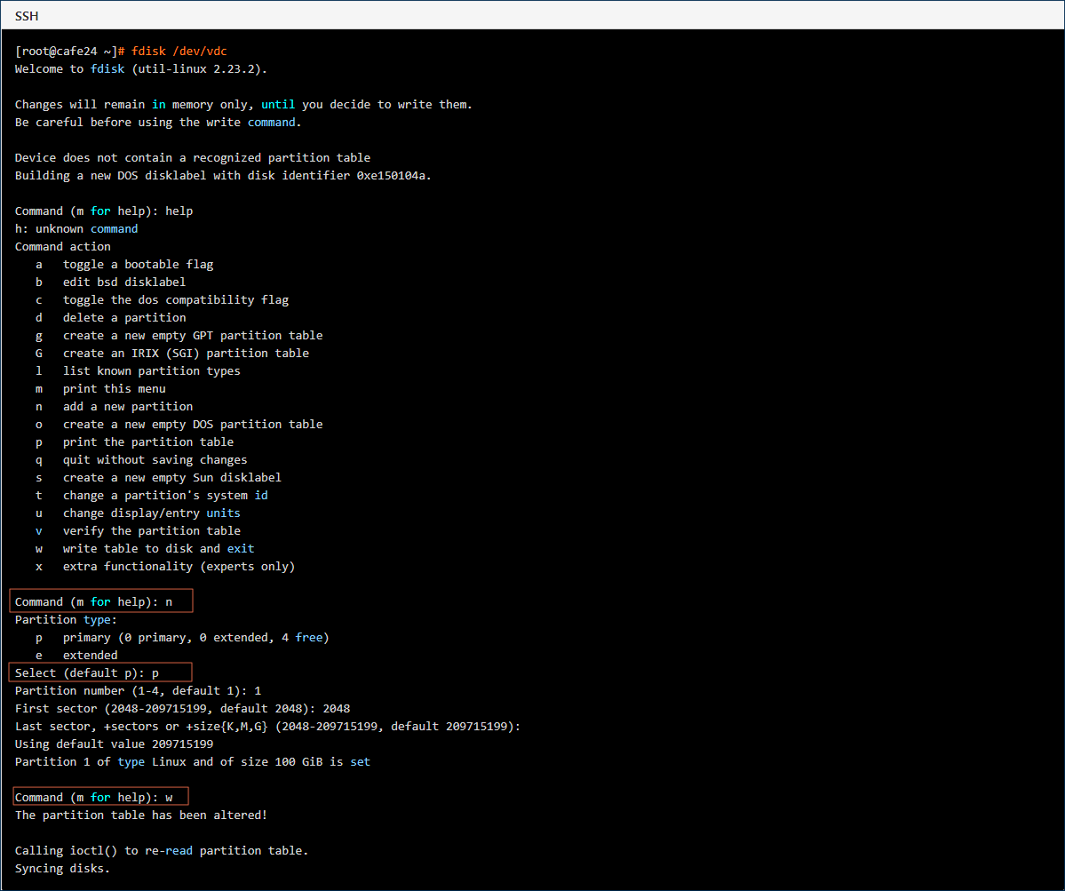Click the 'fdisk /dev/vdc' command text

click(x=179, y=51)
